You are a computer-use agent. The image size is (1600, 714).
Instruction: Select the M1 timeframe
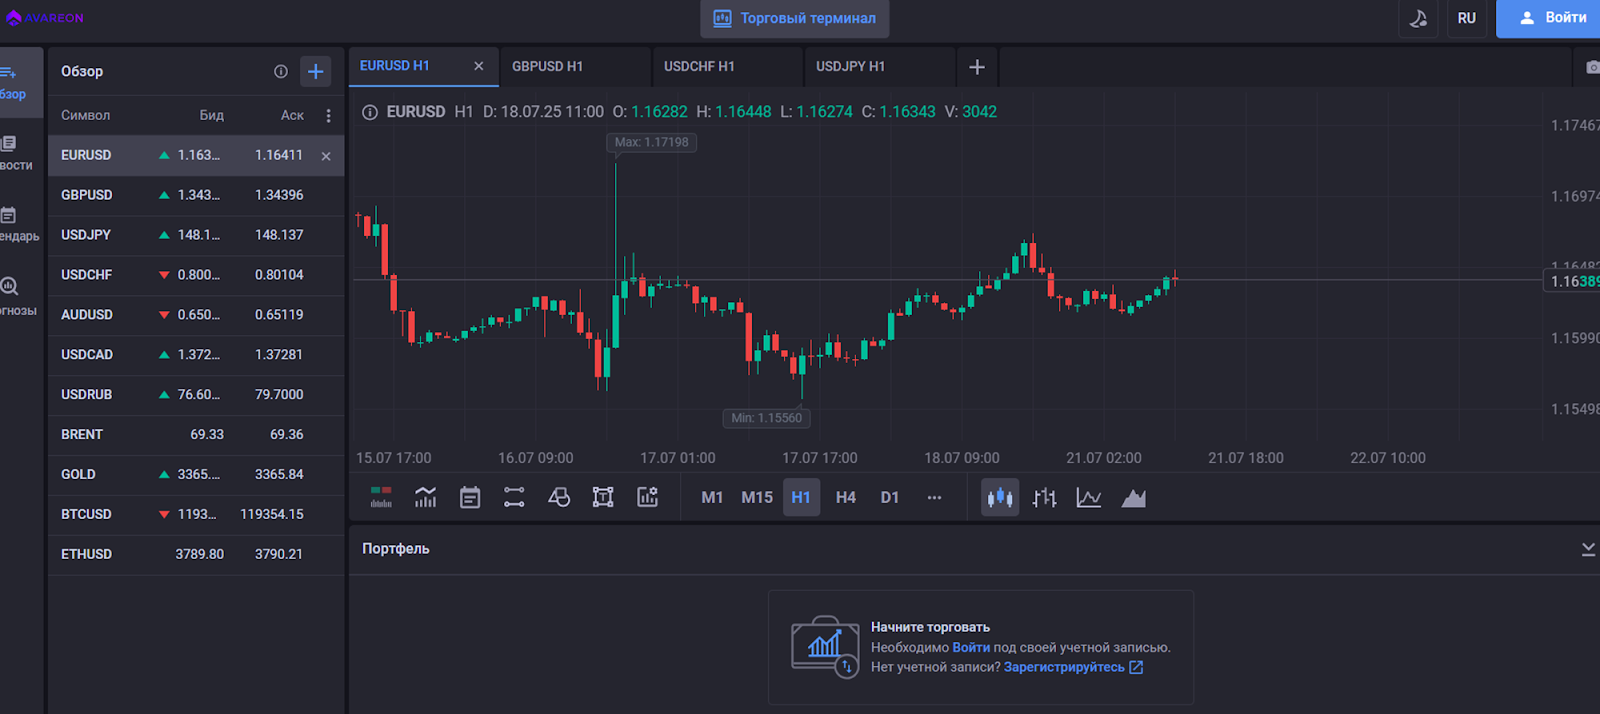[712, 497]
